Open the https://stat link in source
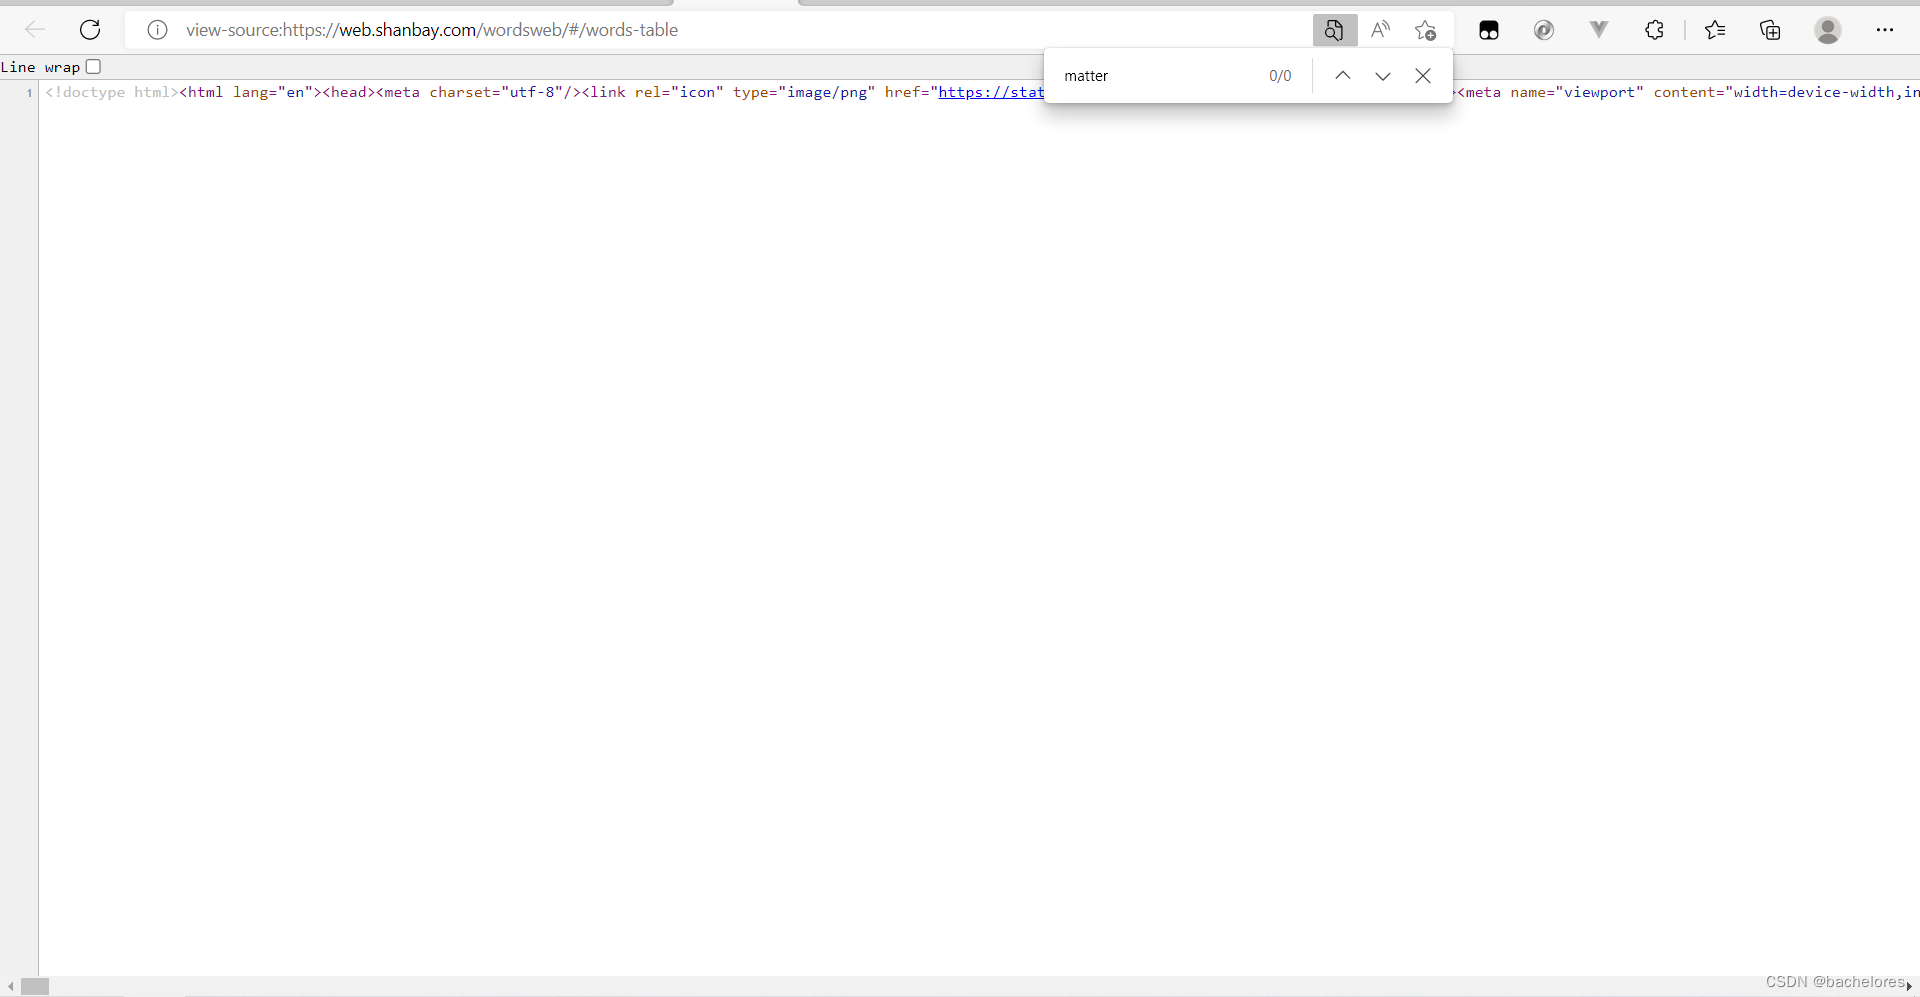The image size is (1920, 997). 991,92
